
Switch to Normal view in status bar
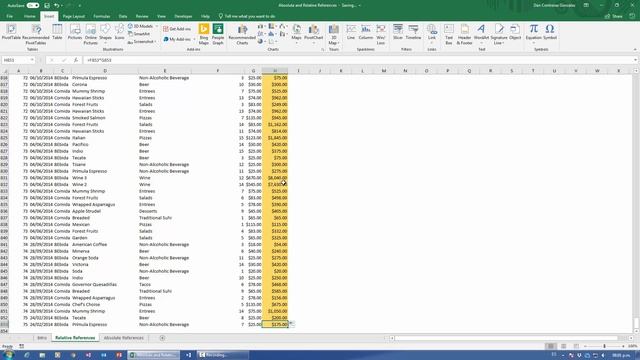coord(551,346)
